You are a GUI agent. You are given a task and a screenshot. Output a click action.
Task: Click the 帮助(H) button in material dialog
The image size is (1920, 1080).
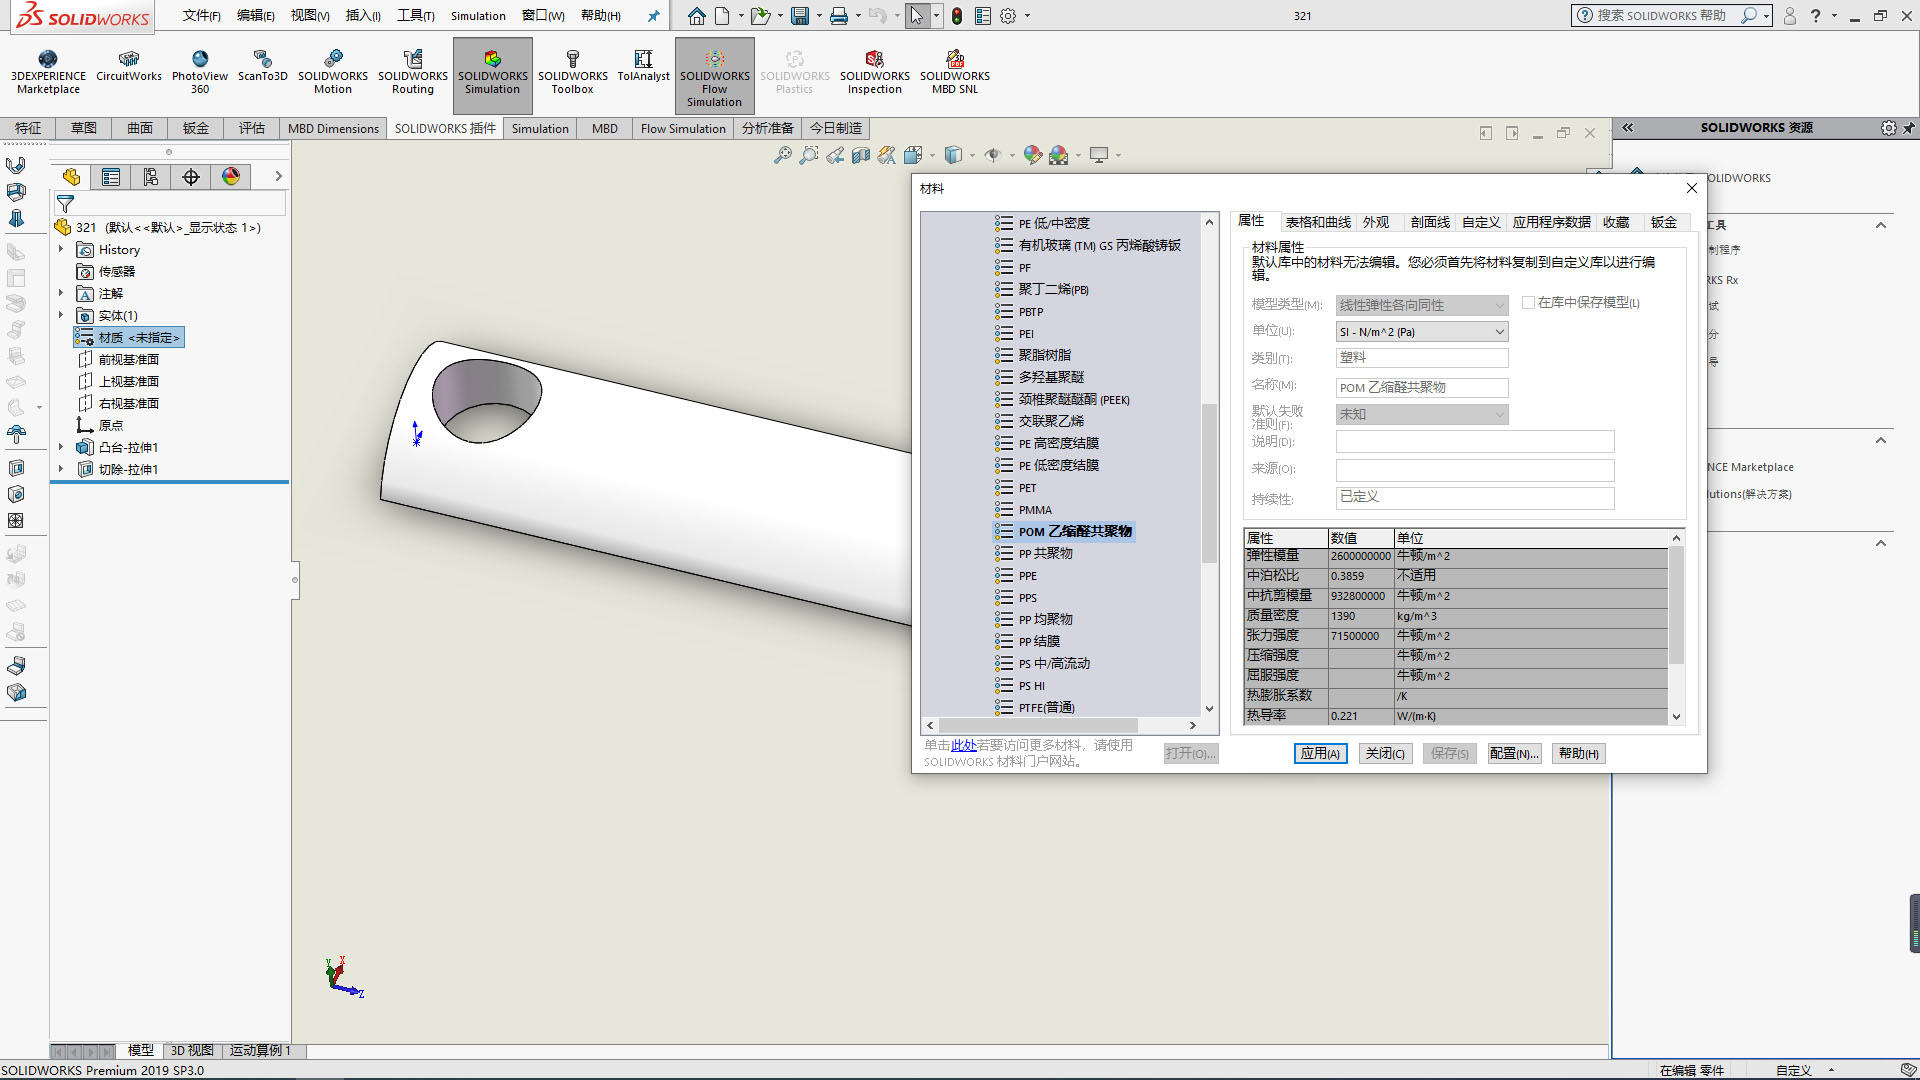(x=1578, y=753)
